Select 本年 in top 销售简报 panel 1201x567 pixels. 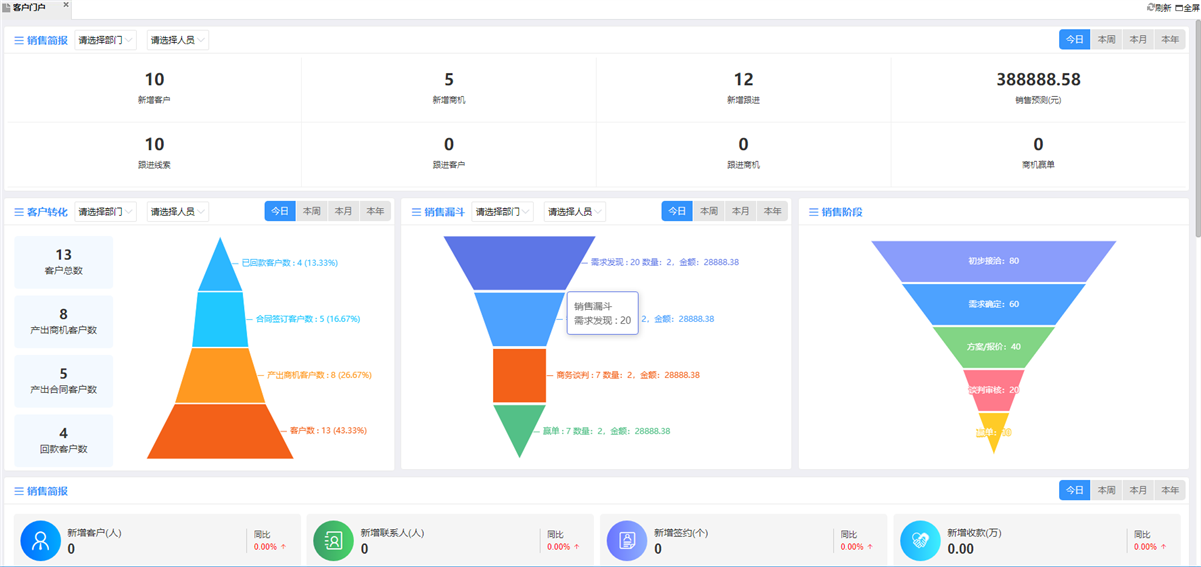pos(1169,40)
